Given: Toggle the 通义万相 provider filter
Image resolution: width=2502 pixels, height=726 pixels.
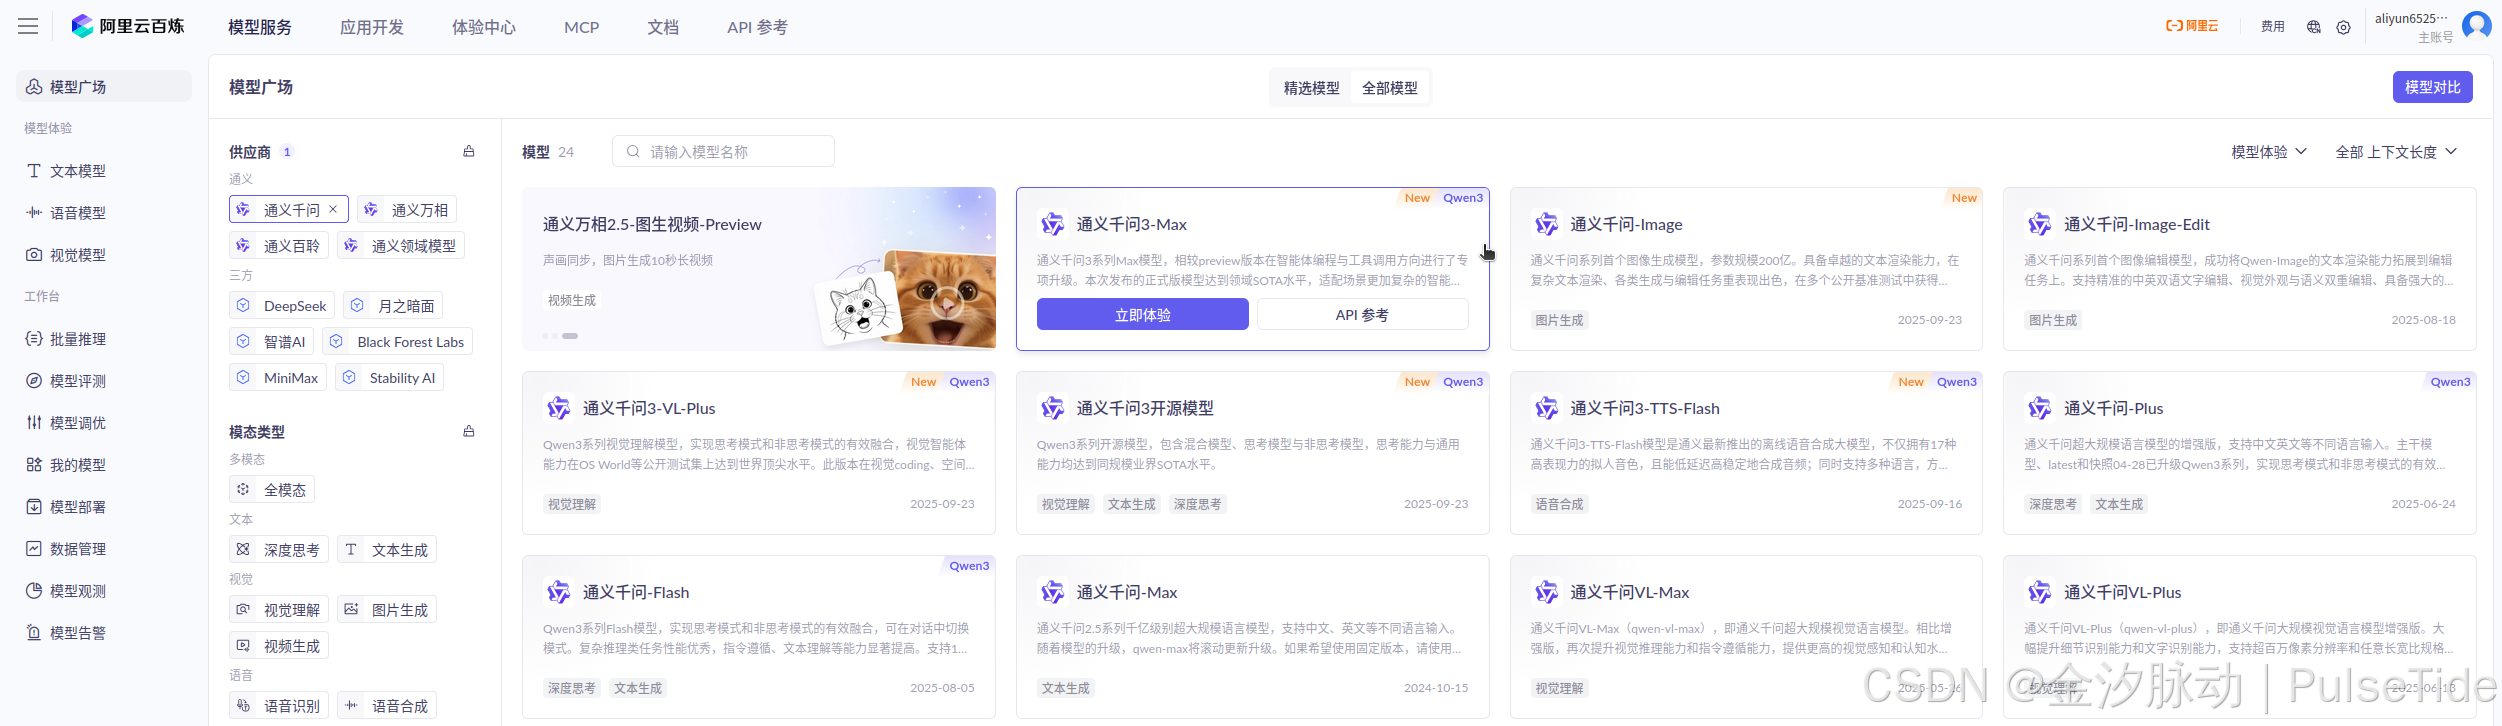Looking at the screenshot, I should tap(407, 210).
